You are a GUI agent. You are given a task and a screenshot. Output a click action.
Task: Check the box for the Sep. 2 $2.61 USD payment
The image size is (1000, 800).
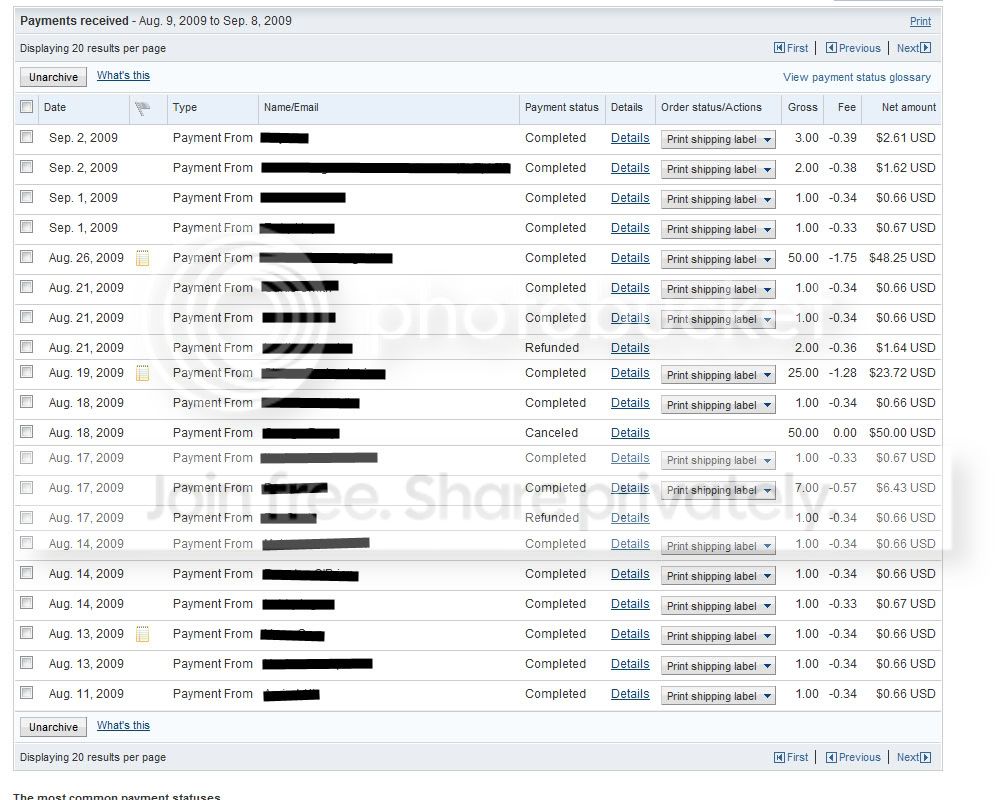click(x=26, y=137)
